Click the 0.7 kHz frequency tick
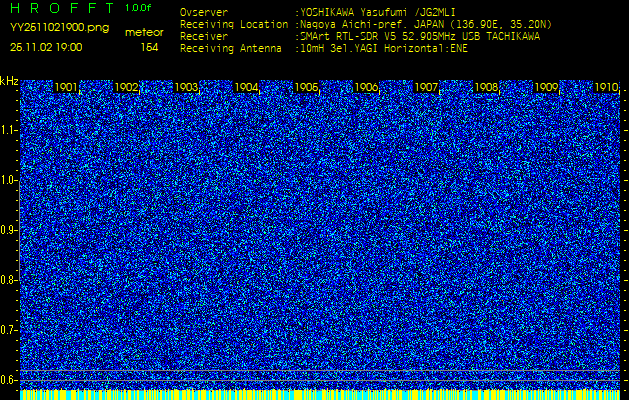629x400 pixels. coord(9,330)
